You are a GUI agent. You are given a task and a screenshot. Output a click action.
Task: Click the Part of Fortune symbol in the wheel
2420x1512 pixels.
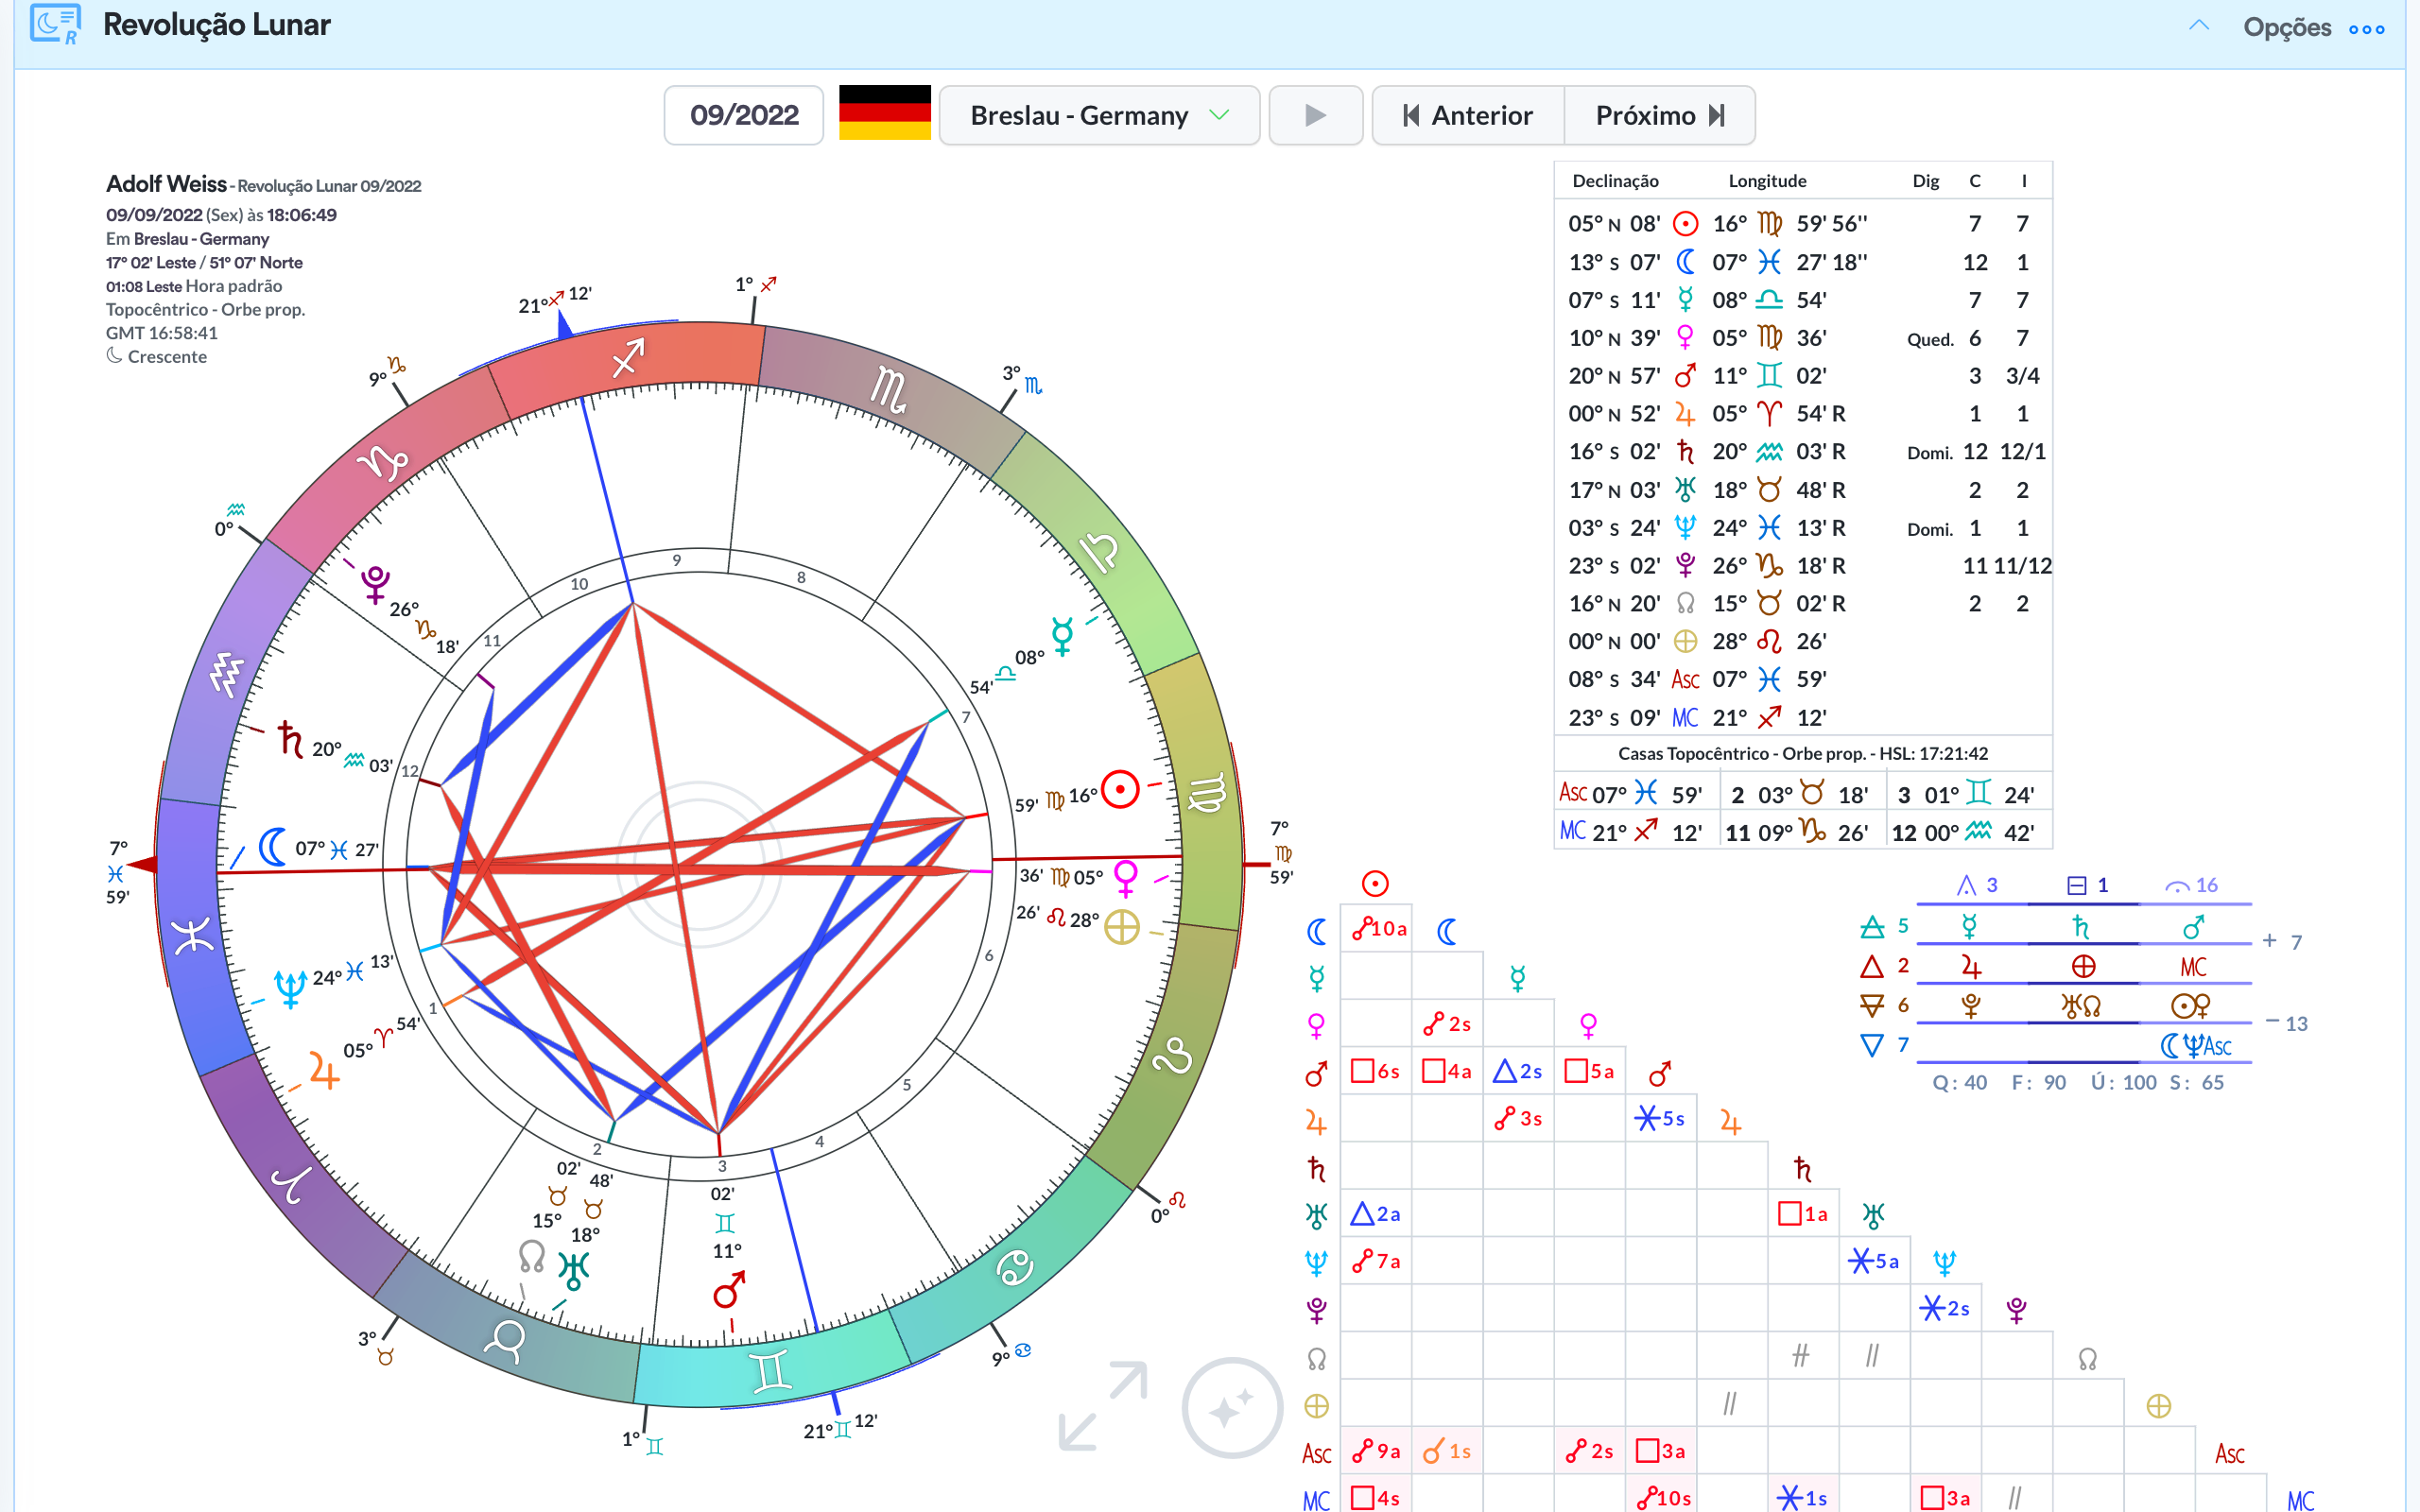click(x=1122, y=926)
